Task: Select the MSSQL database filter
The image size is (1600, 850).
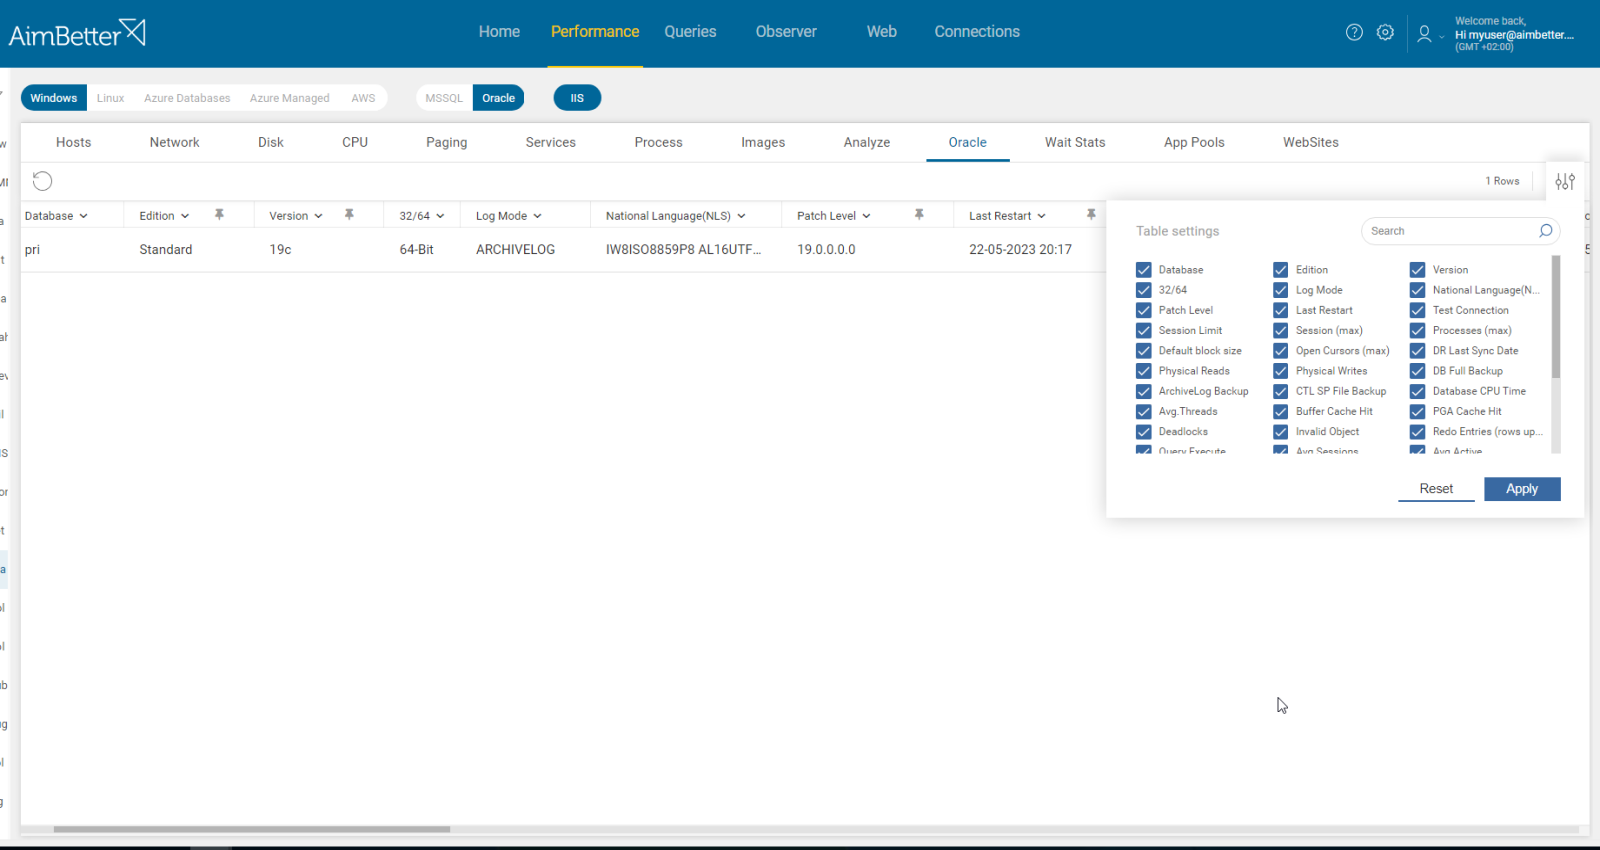Action: coord(444,98)
